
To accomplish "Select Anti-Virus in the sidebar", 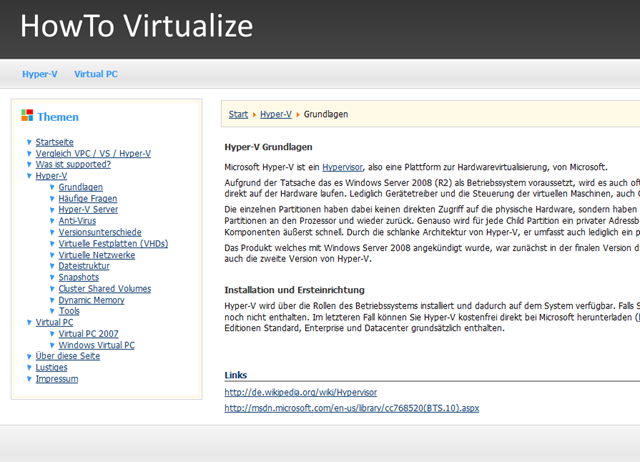I will pos(78,221).
